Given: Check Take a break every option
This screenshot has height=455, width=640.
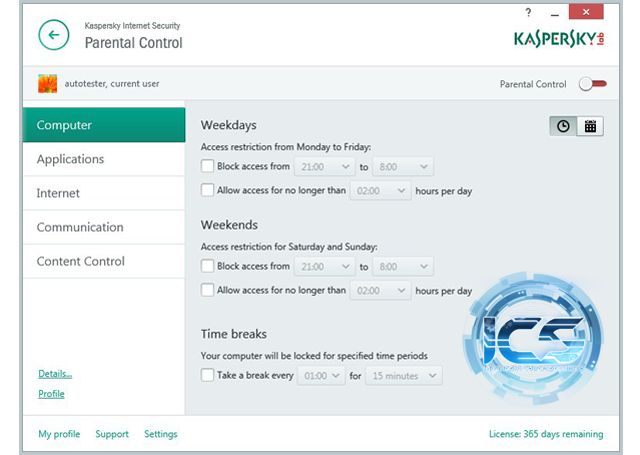Looking at the screenshot, I should click(x=207, y=375).
